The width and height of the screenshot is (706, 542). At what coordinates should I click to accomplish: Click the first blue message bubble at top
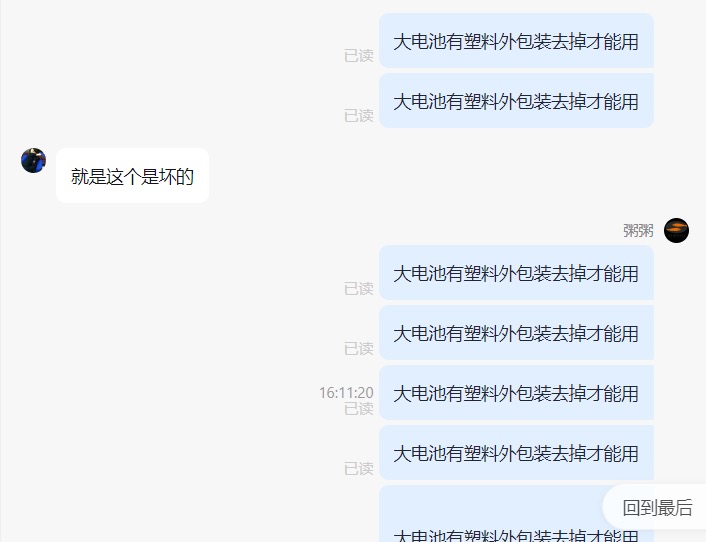point(516,41)
